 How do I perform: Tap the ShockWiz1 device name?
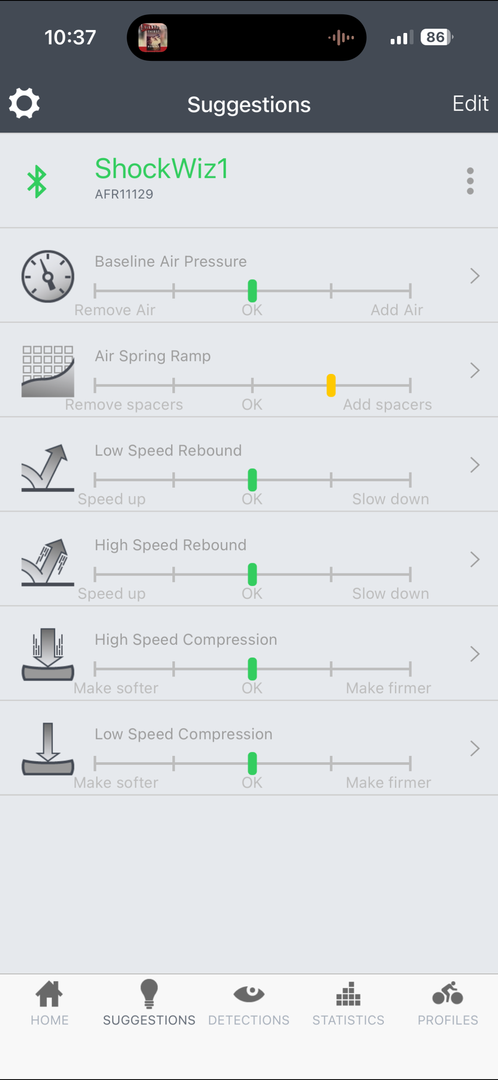pos(161,169)
